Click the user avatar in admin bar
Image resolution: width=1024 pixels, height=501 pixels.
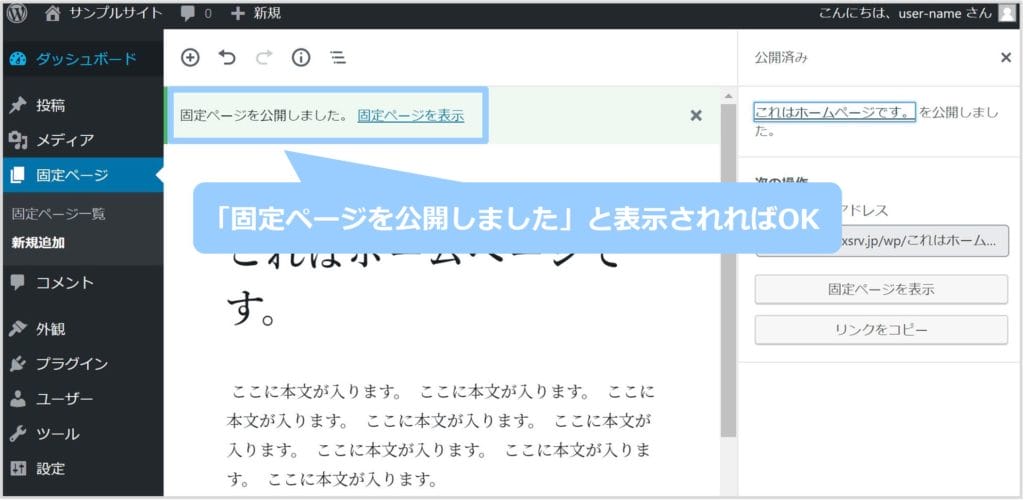(x=1007, y=14)
